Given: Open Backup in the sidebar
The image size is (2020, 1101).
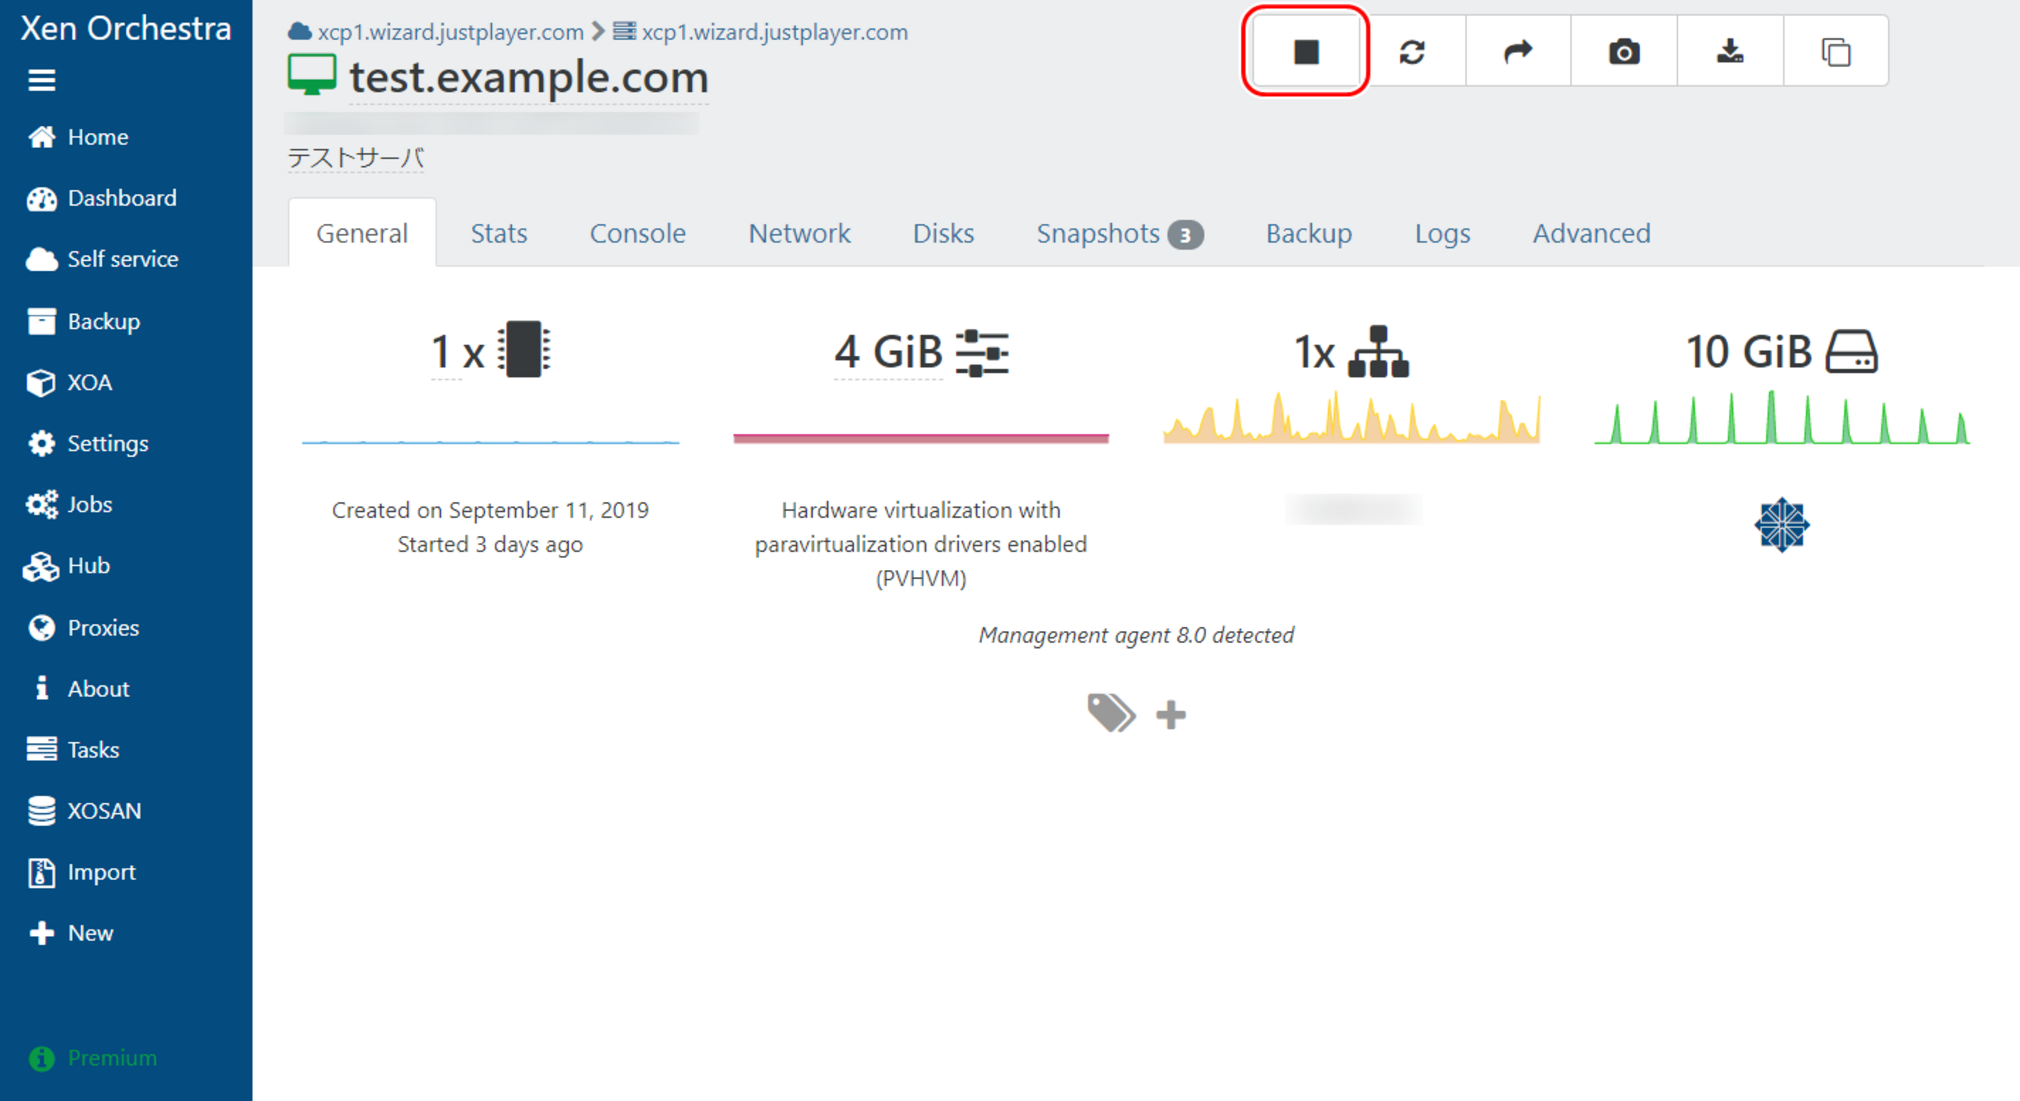Looking at the screenshot, I should 84,321.
